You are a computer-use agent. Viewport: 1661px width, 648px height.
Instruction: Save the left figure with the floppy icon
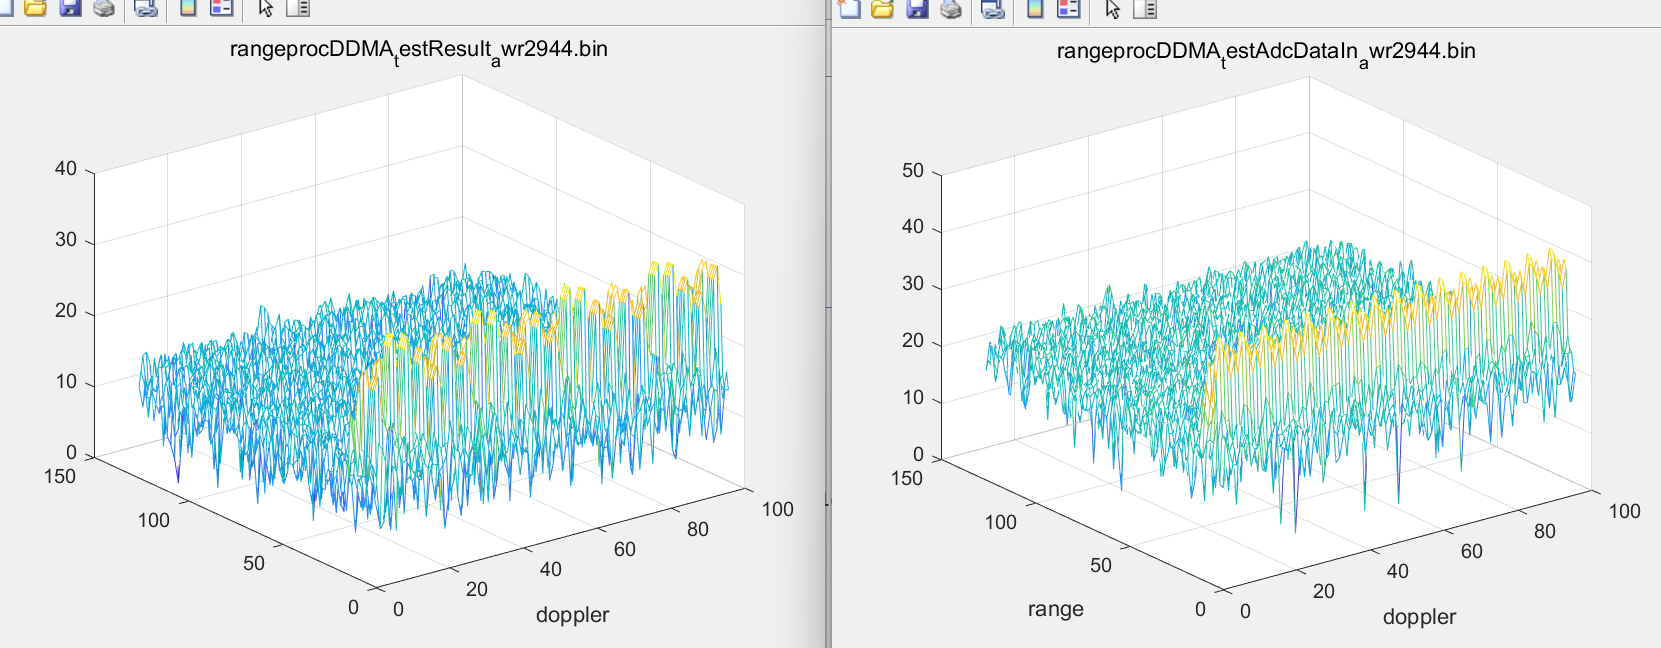click(70, 8)
